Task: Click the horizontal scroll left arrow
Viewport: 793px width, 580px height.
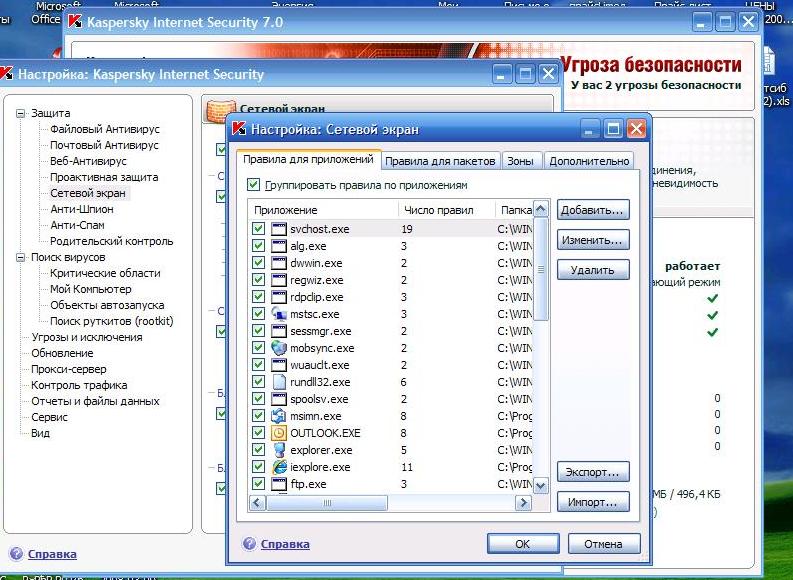Action: (x=257, y=503)
